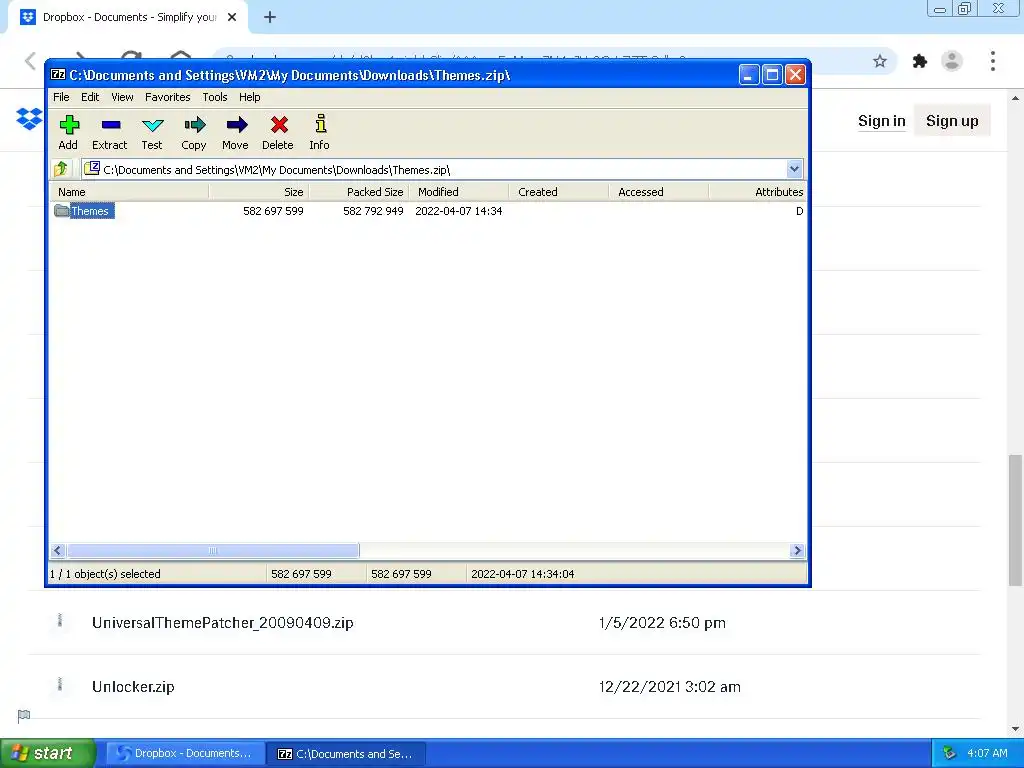Open the View menu
Viewport: 1024px width, 768px height.
coord(122,97)
